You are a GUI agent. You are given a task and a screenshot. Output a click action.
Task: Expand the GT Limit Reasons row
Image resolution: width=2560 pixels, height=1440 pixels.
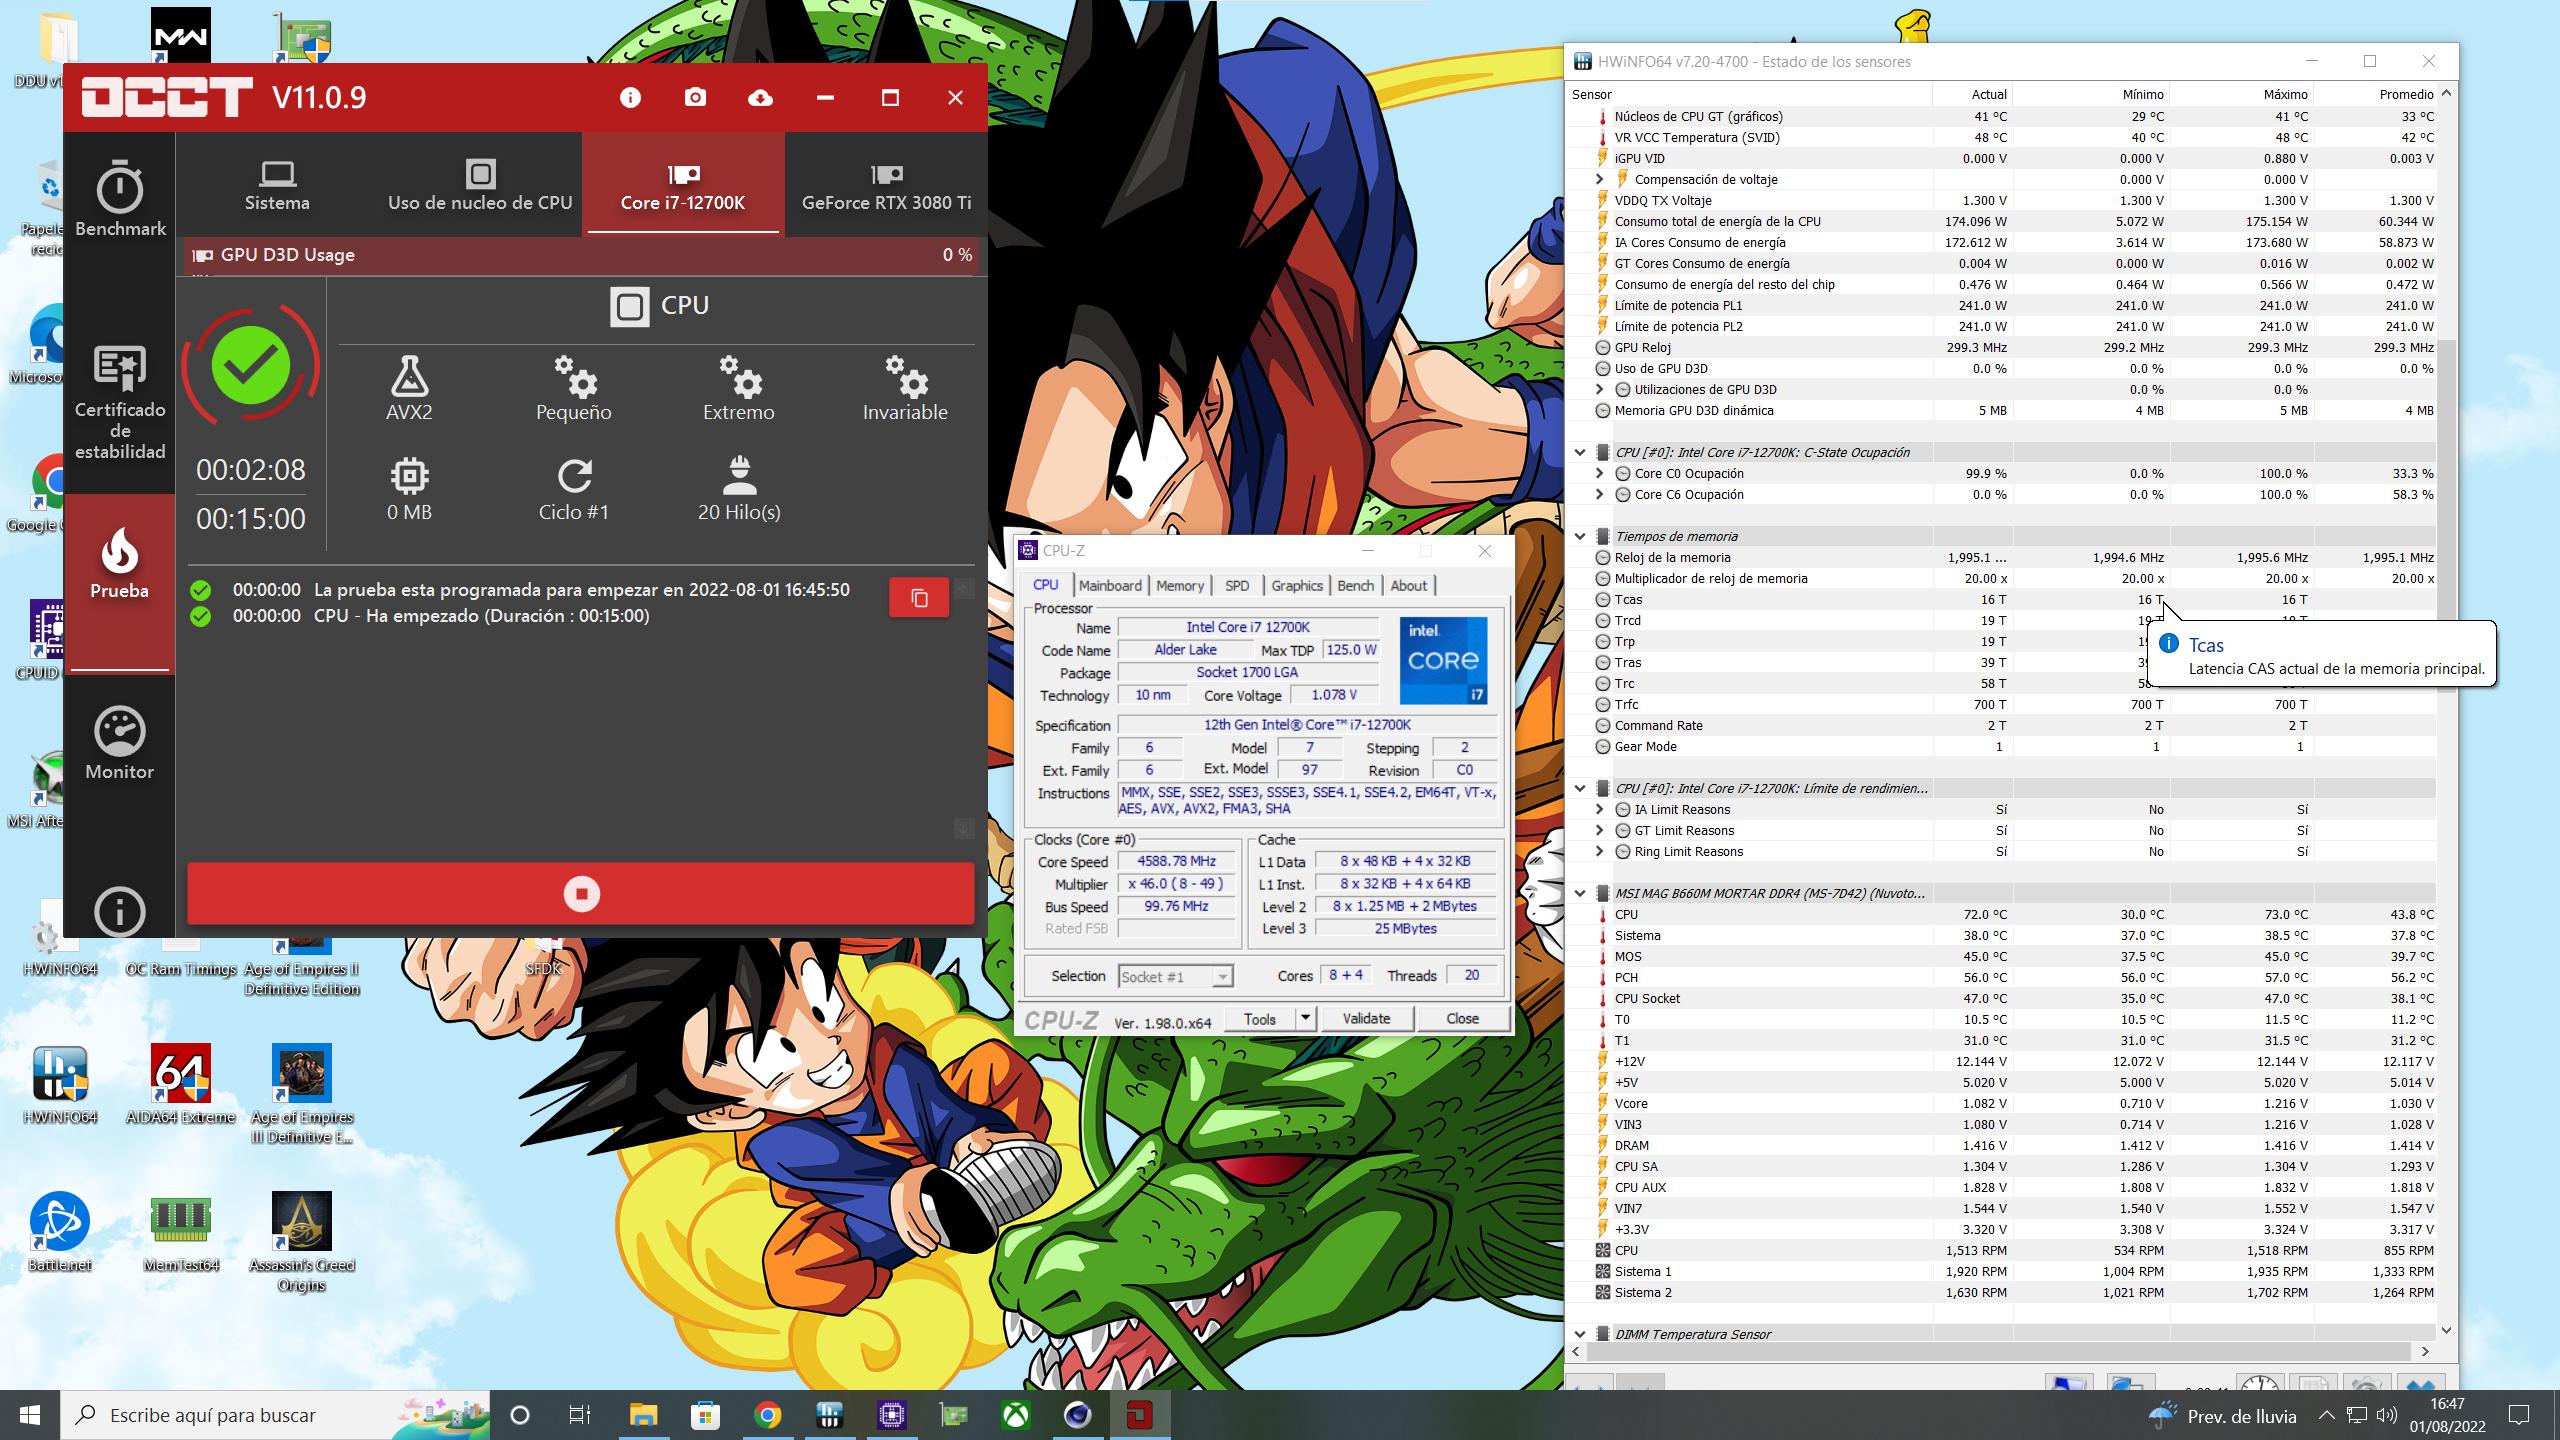[1600, 830]
